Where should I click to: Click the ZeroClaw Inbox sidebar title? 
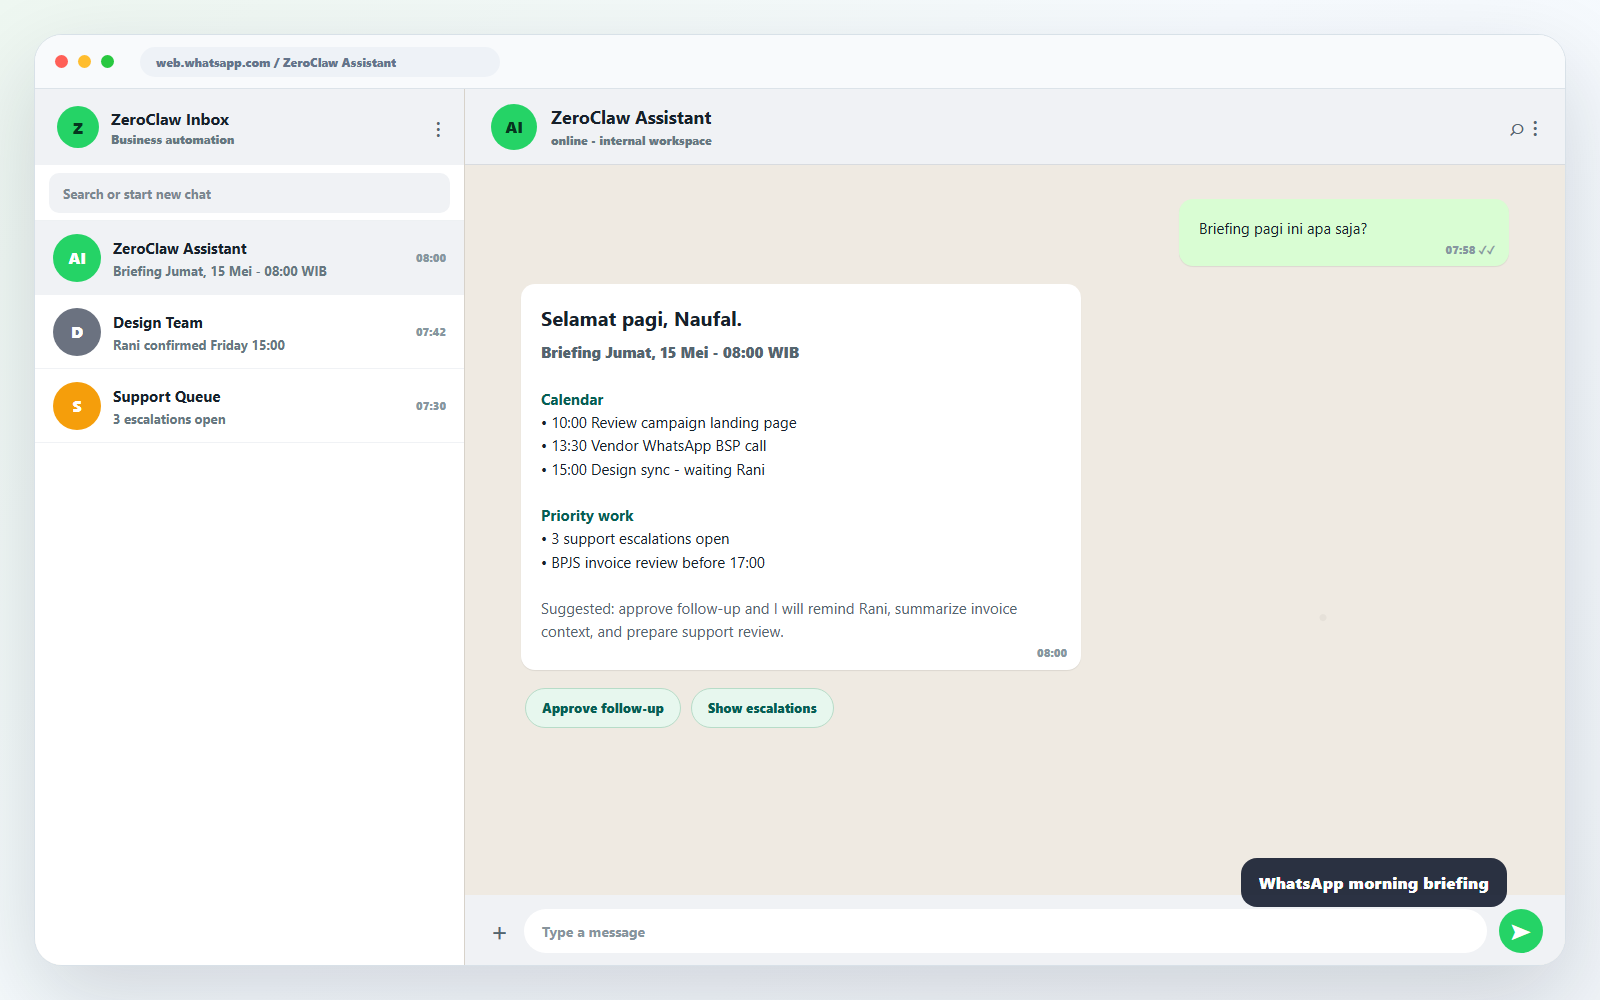click(170, 119)
